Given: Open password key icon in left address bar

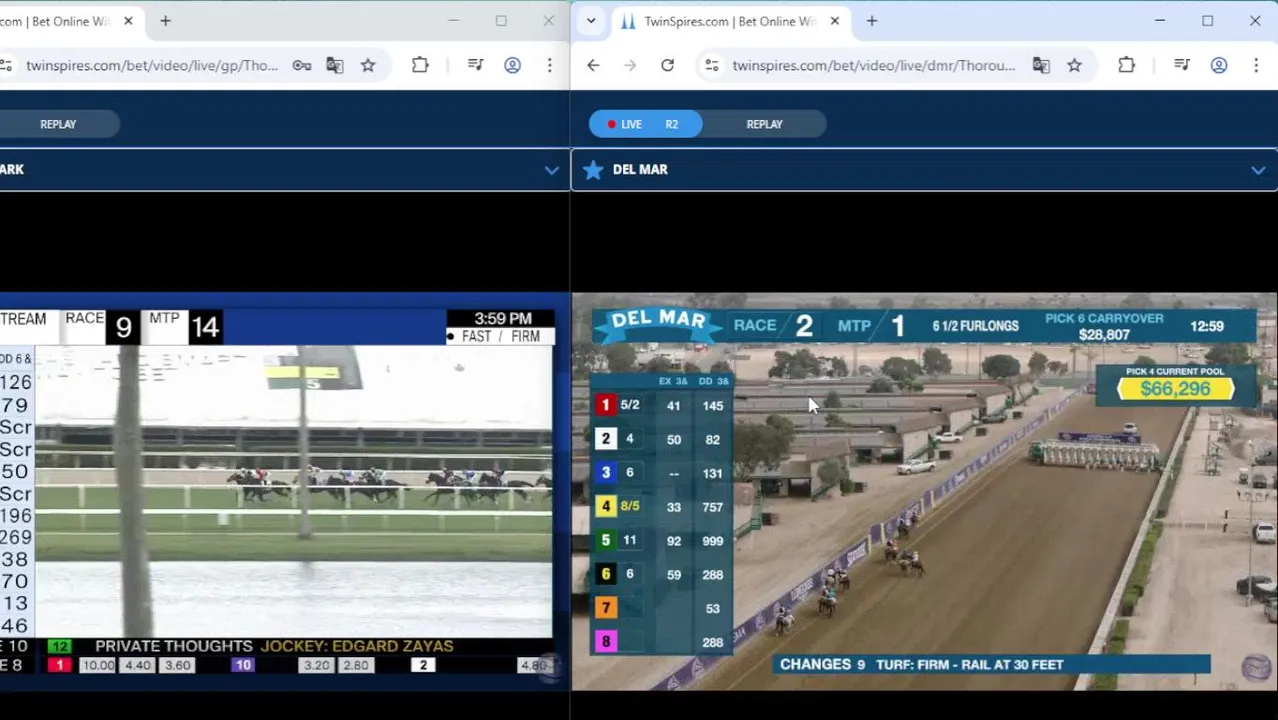Looking at the screenshot, I should [x=301, y=65].
